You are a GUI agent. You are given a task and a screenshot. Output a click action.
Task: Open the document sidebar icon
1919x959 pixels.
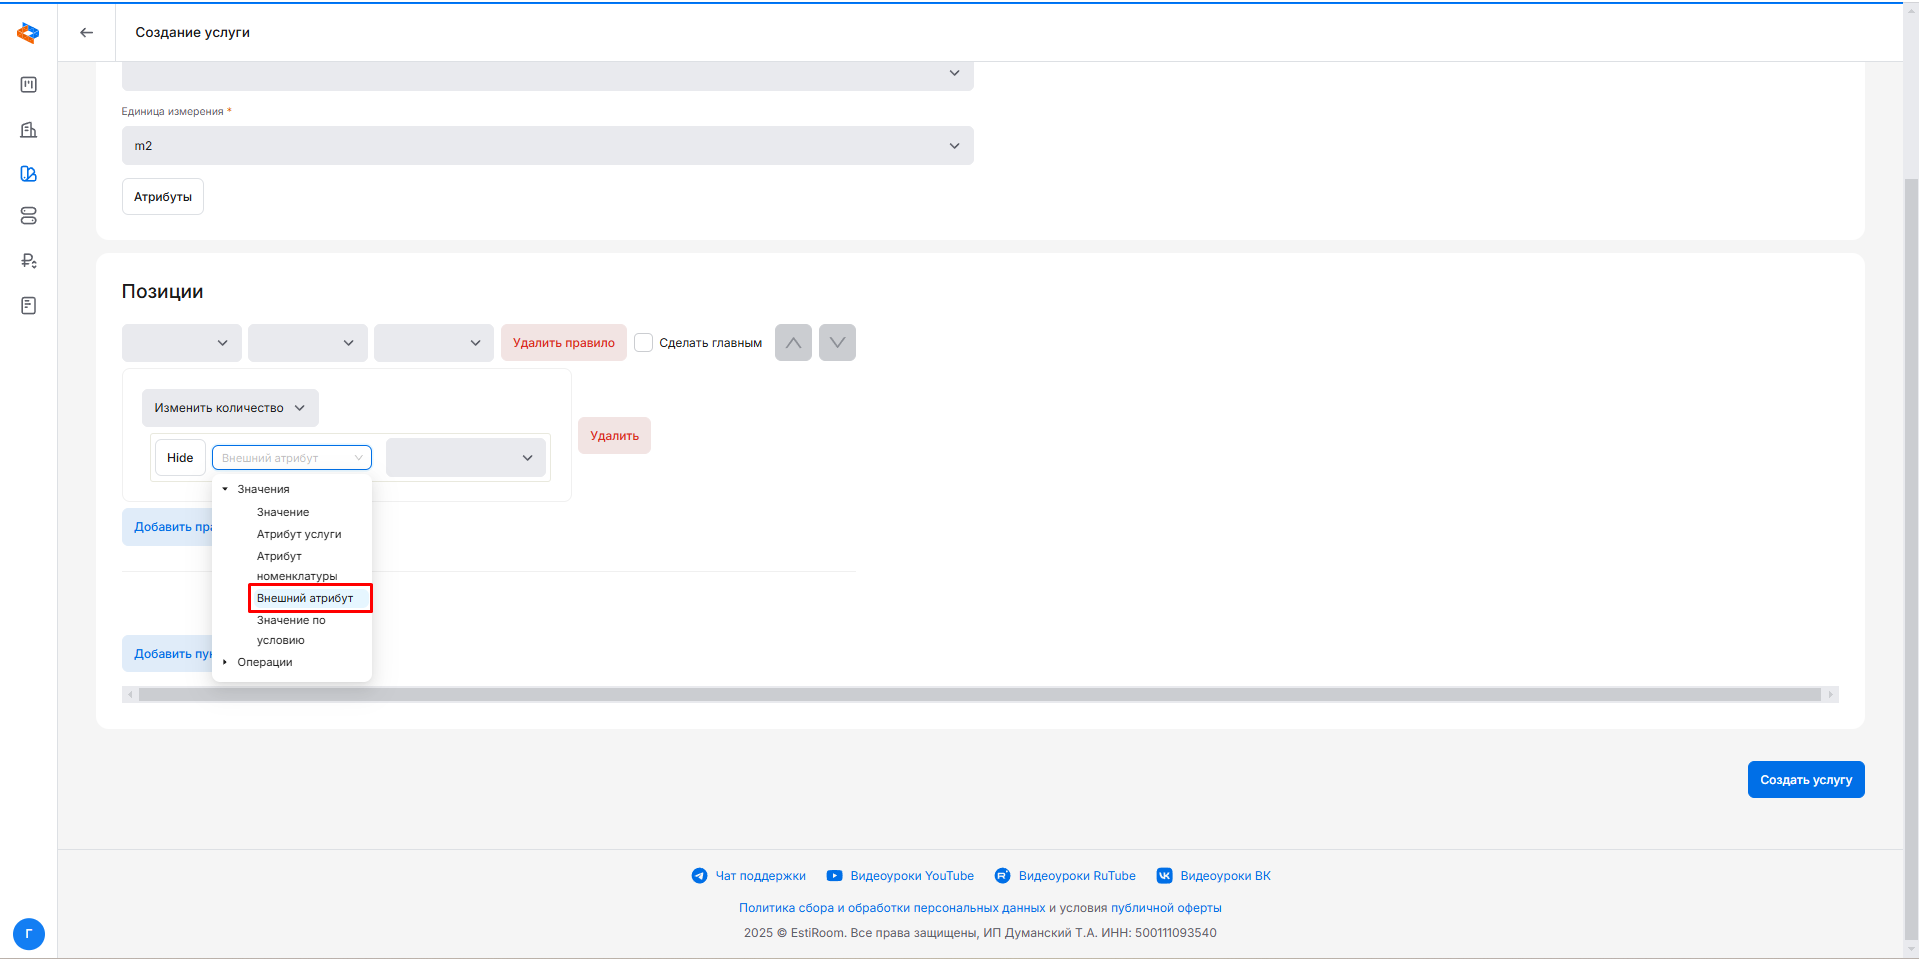click(29, 305)
